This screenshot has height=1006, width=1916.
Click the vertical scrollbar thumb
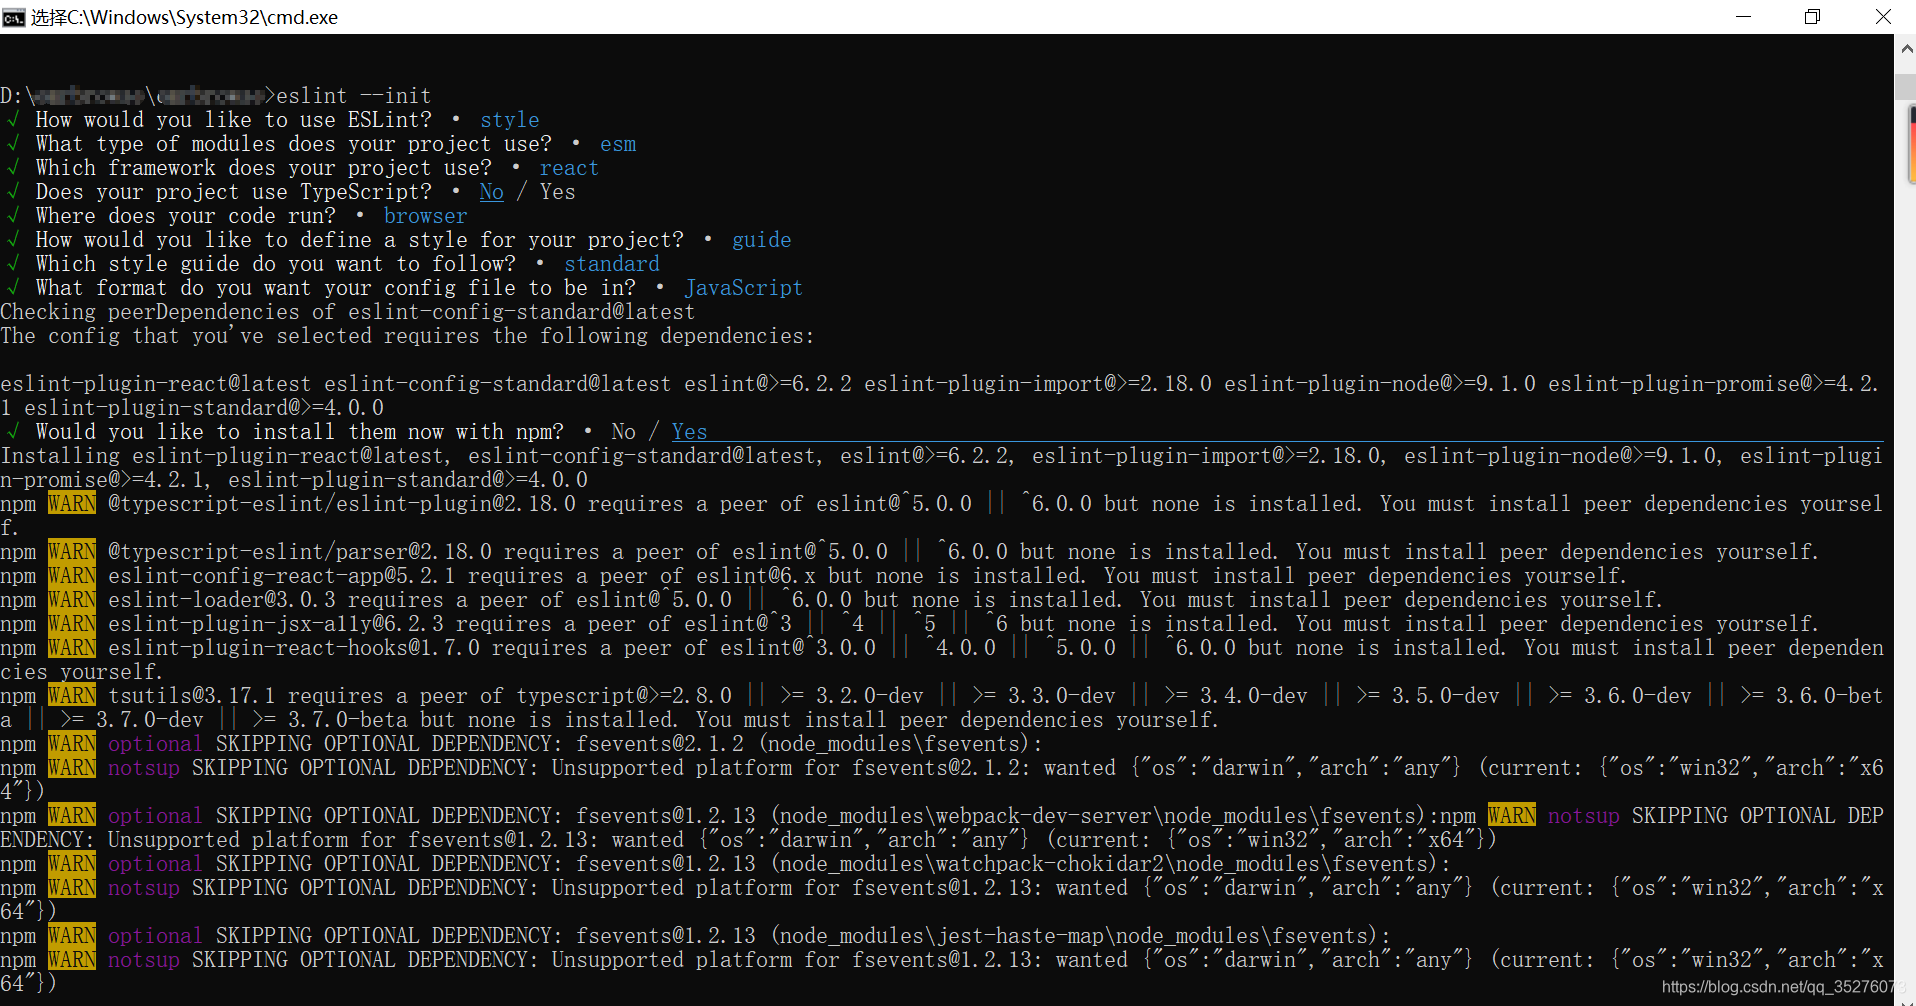(x=1905, y=86)
